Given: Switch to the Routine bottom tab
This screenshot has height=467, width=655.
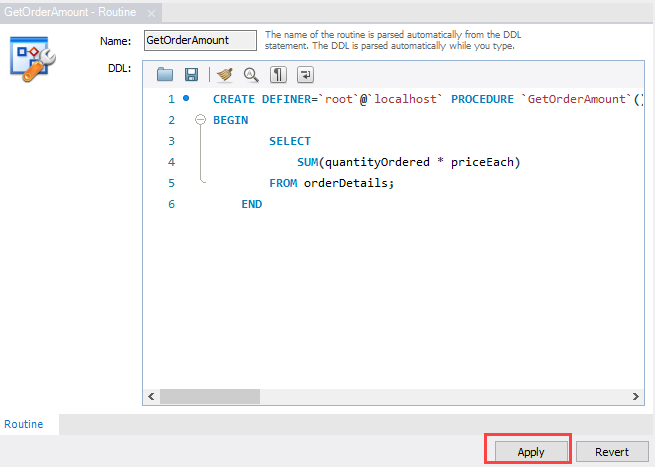Looking at the screenshot, I should [24, 424].
